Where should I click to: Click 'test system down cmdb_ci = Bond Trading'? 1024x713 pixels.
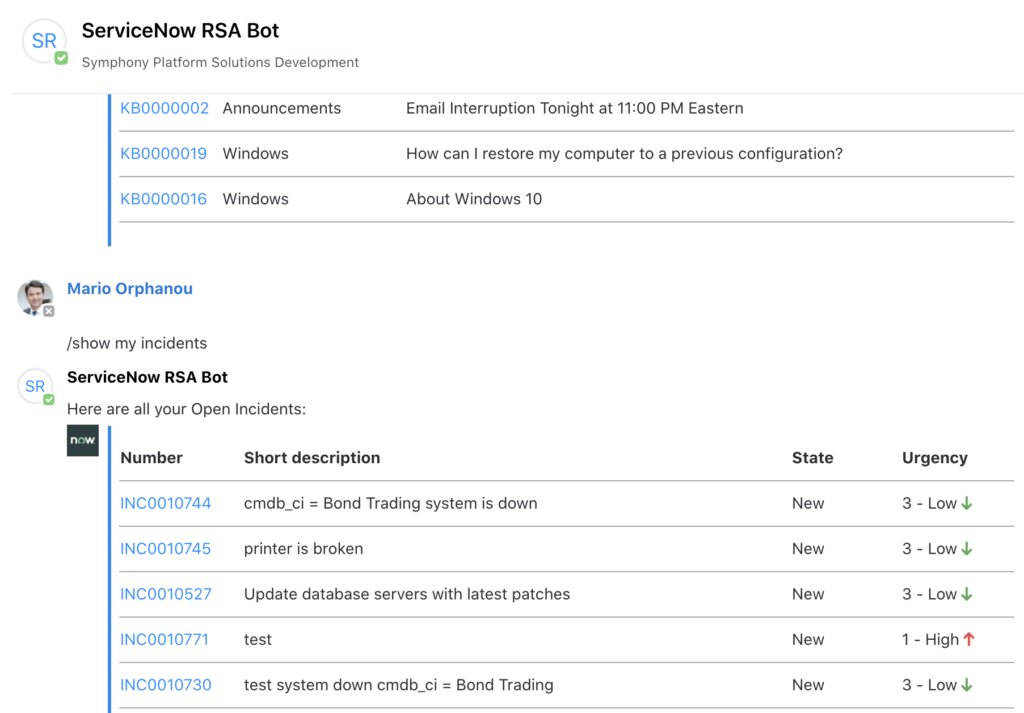[x=398, y=685]
